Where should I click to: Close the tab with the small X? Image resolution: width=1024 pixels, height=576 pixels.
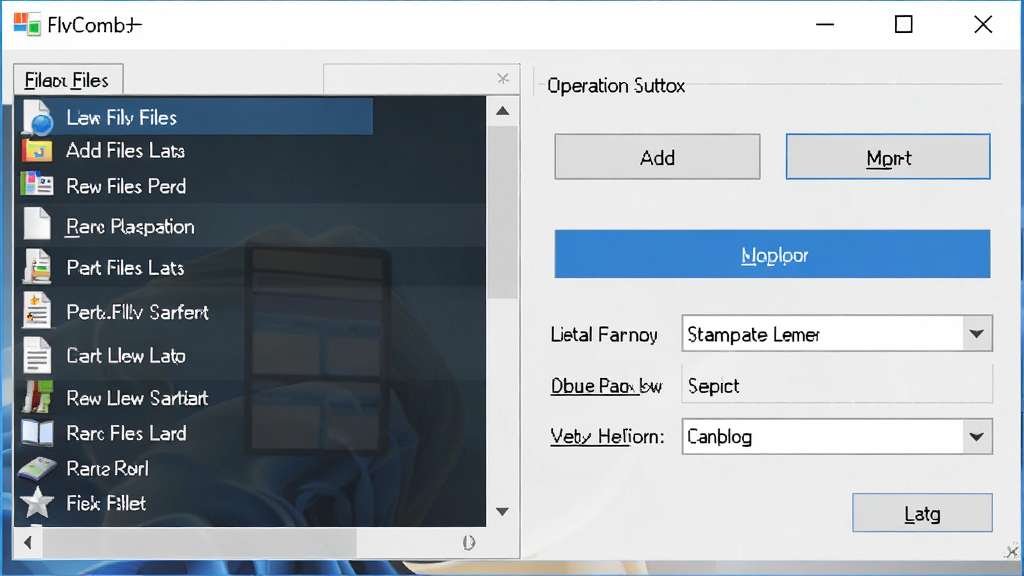click(503, 78)
